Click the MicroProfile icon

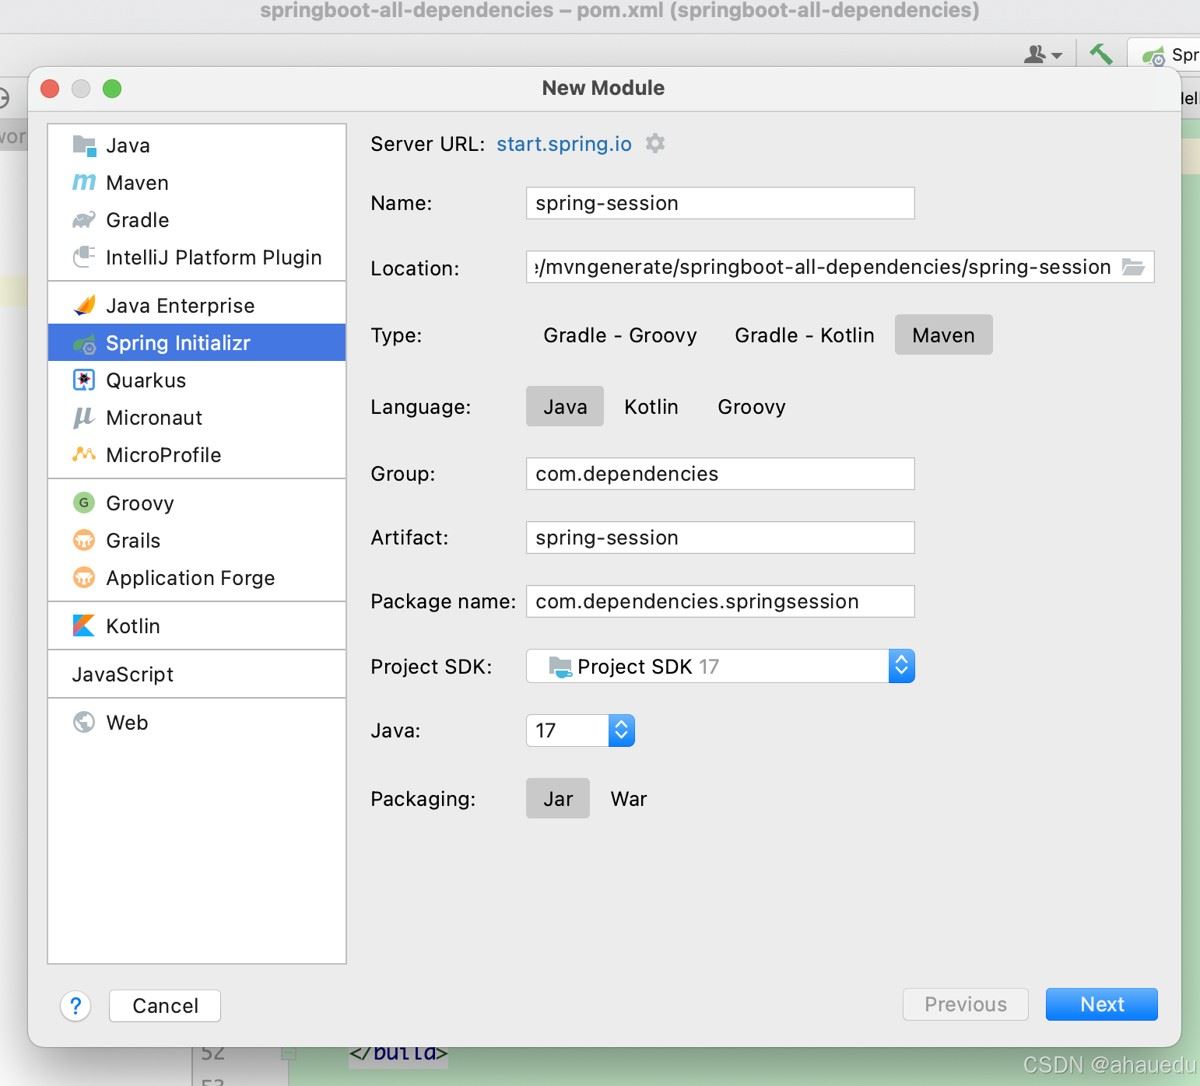(x=84, y=454)
